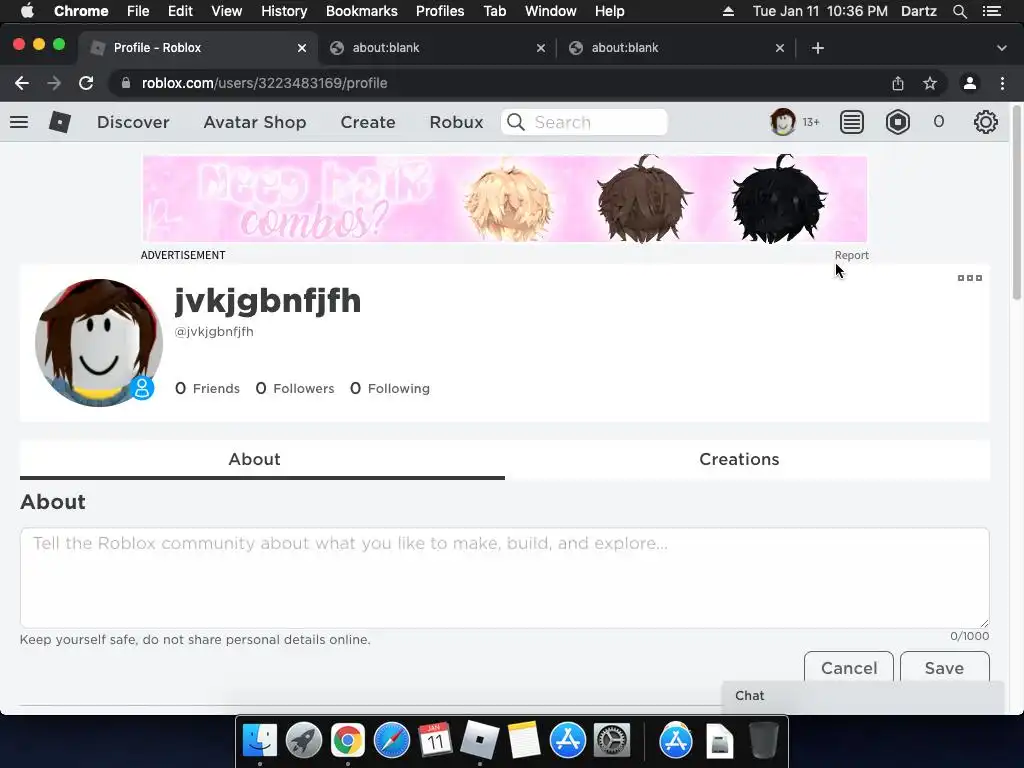Reload the Roblox profile page
The height and width of the screenshot is (768, 1024).
pos(86,83)
